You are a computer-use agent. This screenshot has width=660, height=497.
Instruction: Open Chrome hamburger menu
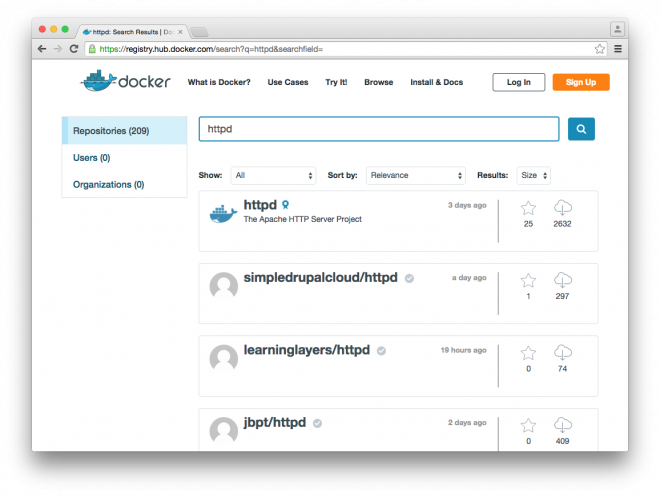pyautogui.click(x=618, y=48)
